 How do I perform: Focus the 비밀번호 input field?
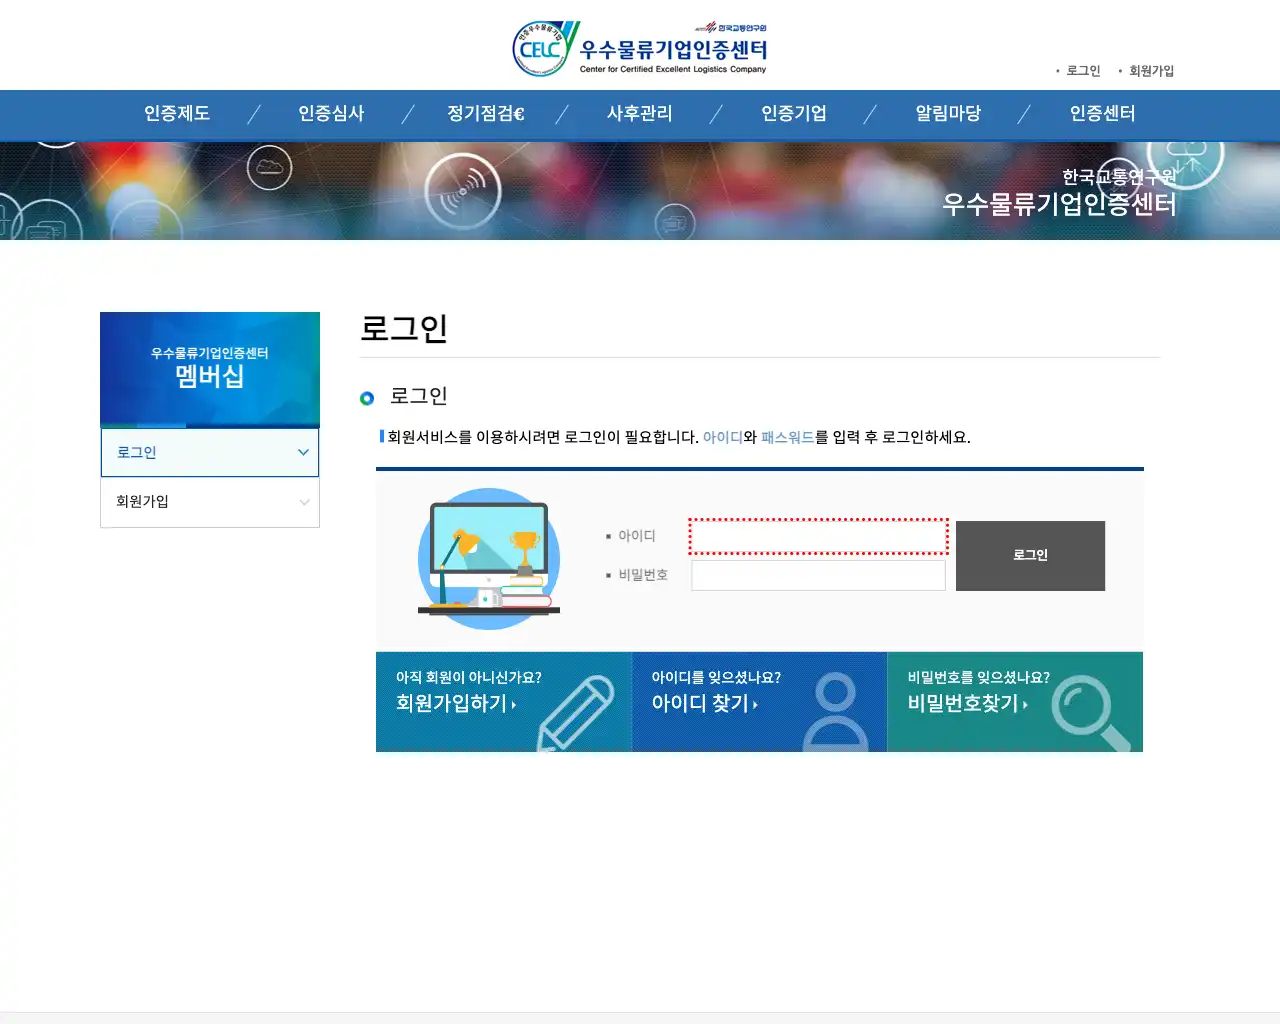pyautogui.click(x=818, y=575)
